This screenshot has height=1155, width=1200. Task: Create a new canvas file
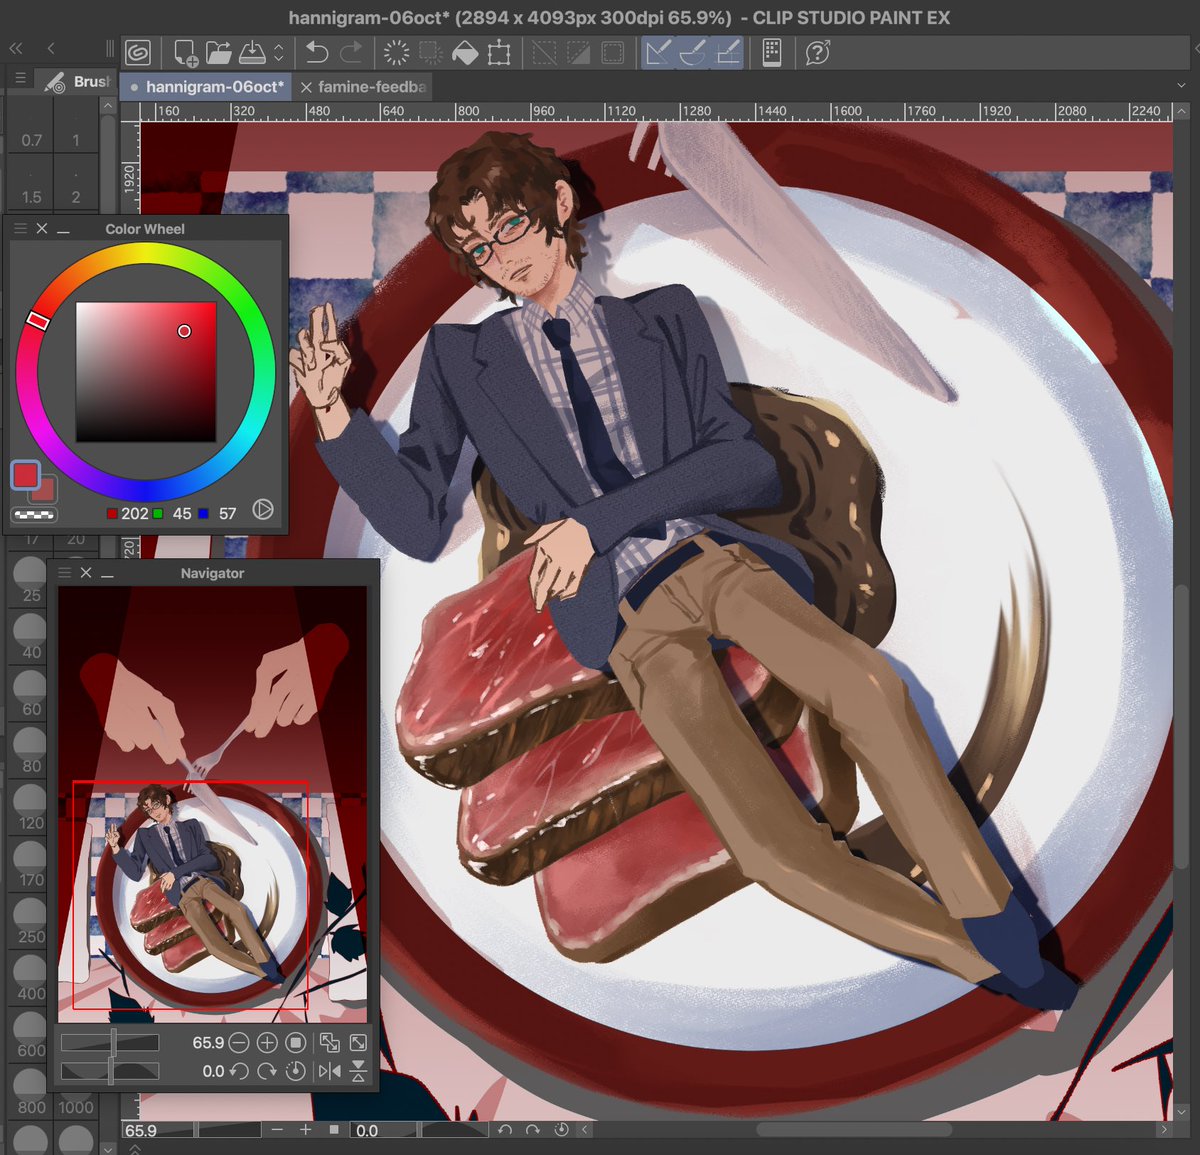click(x=185, y=52)
